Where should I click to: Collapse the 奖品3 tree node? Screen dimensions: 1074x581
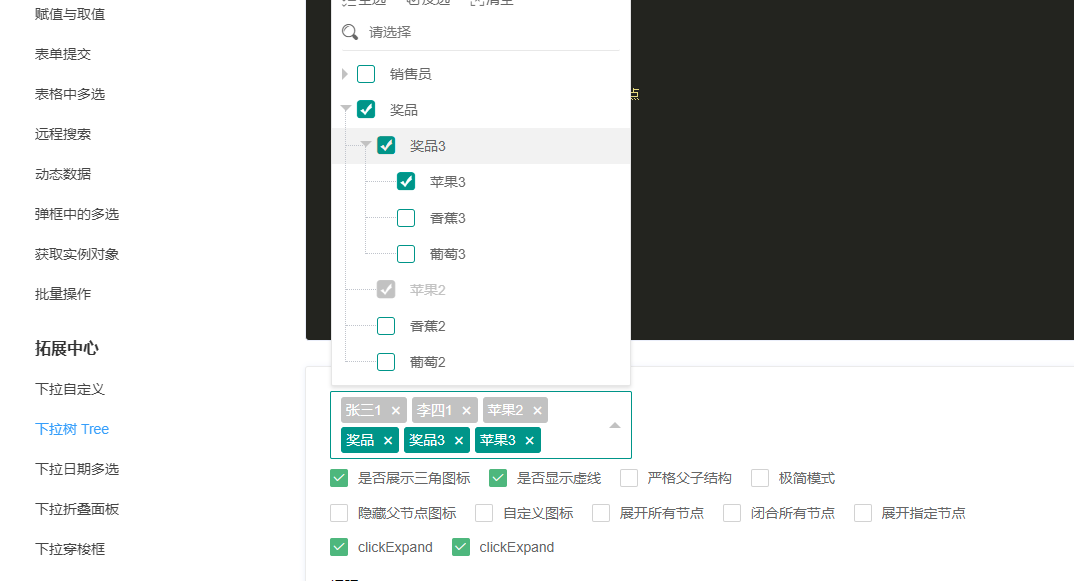coord(365,145)
